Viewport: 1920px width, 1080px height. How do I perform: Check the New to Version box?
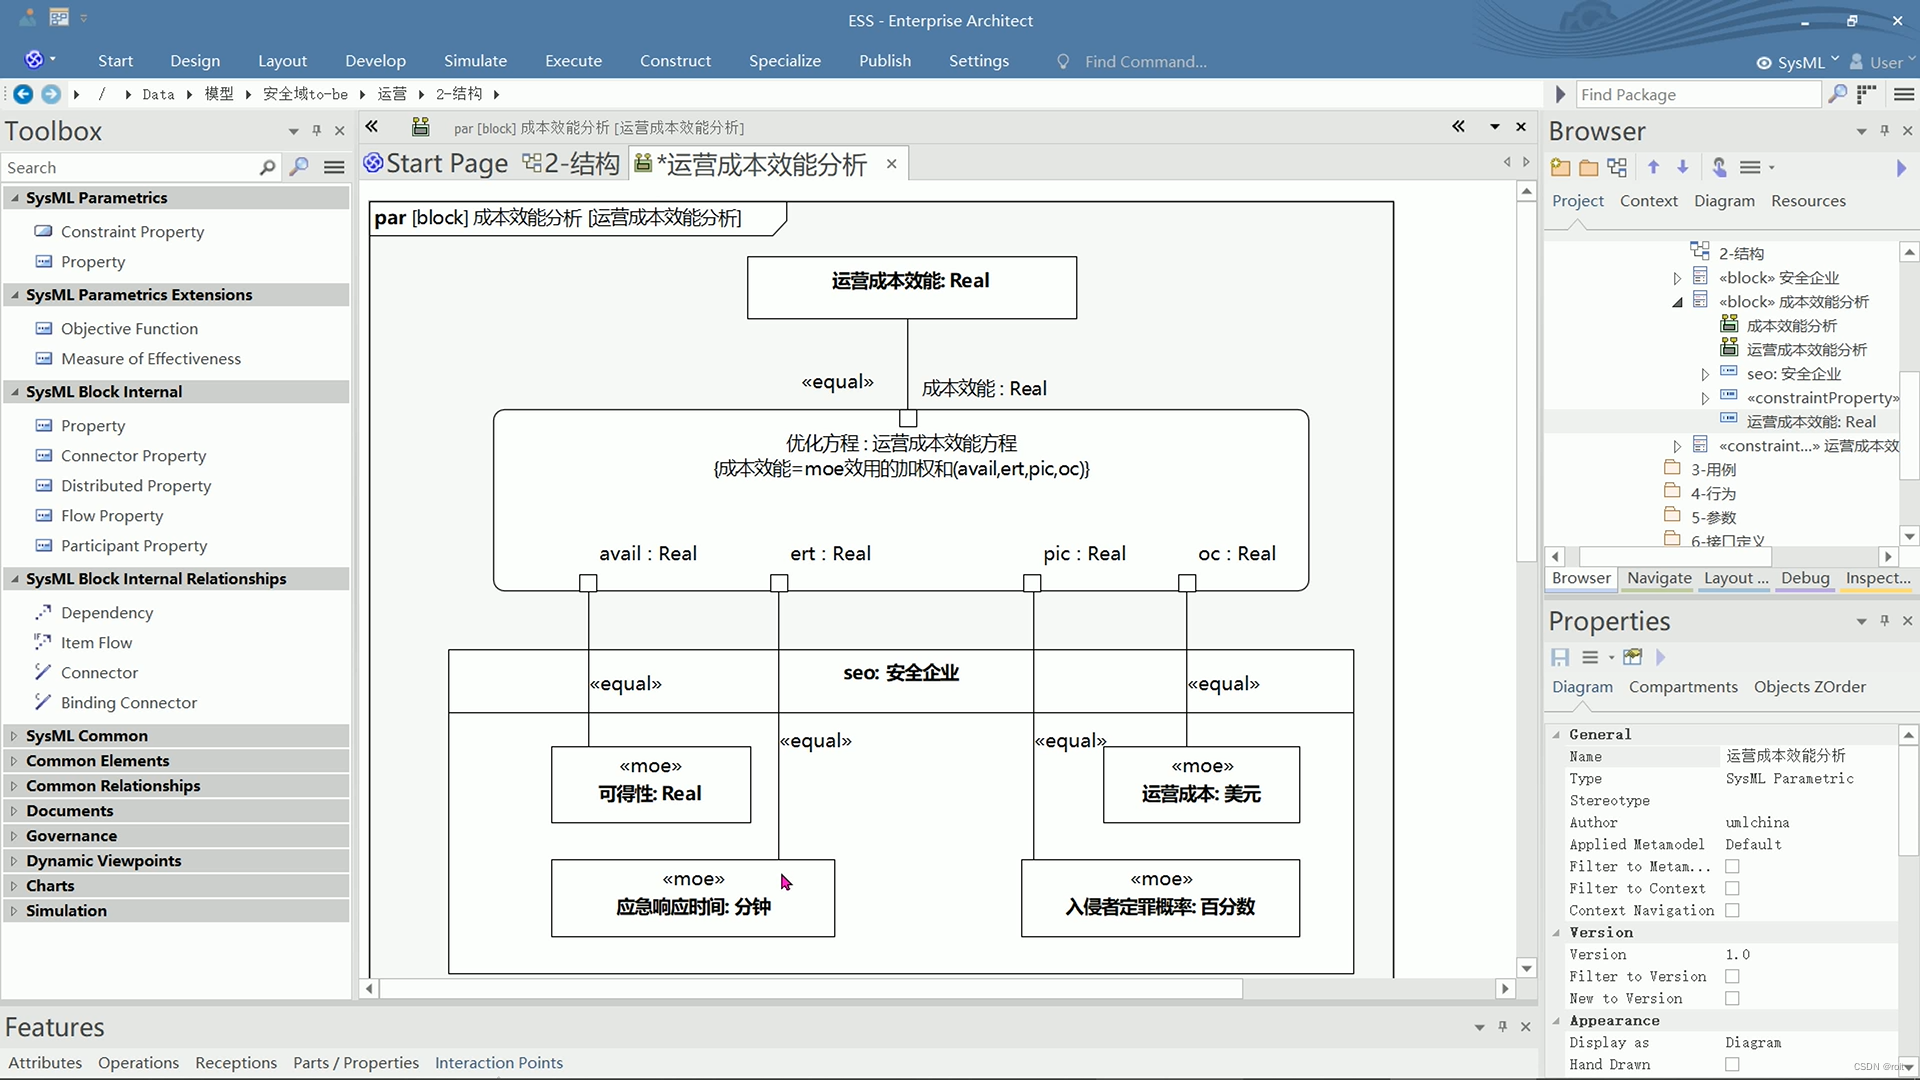(x=1732, y=998)
